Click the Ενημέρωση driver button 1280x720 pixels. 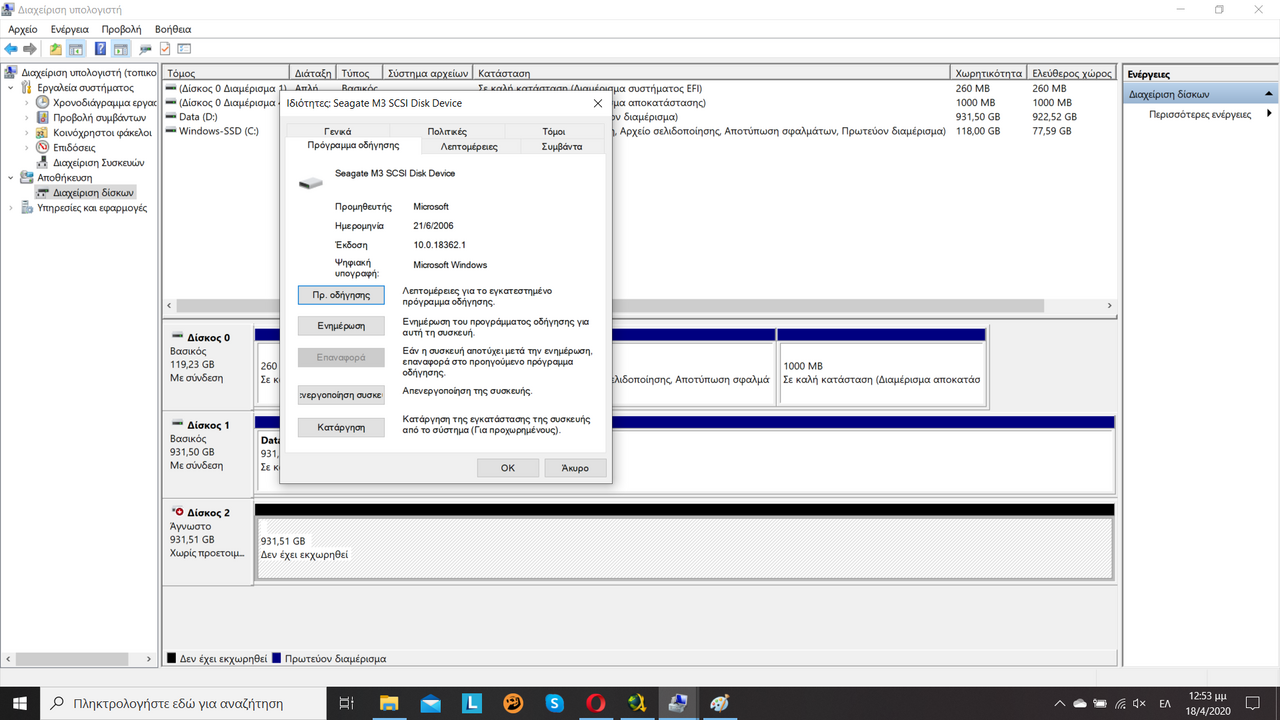(341, 326)
